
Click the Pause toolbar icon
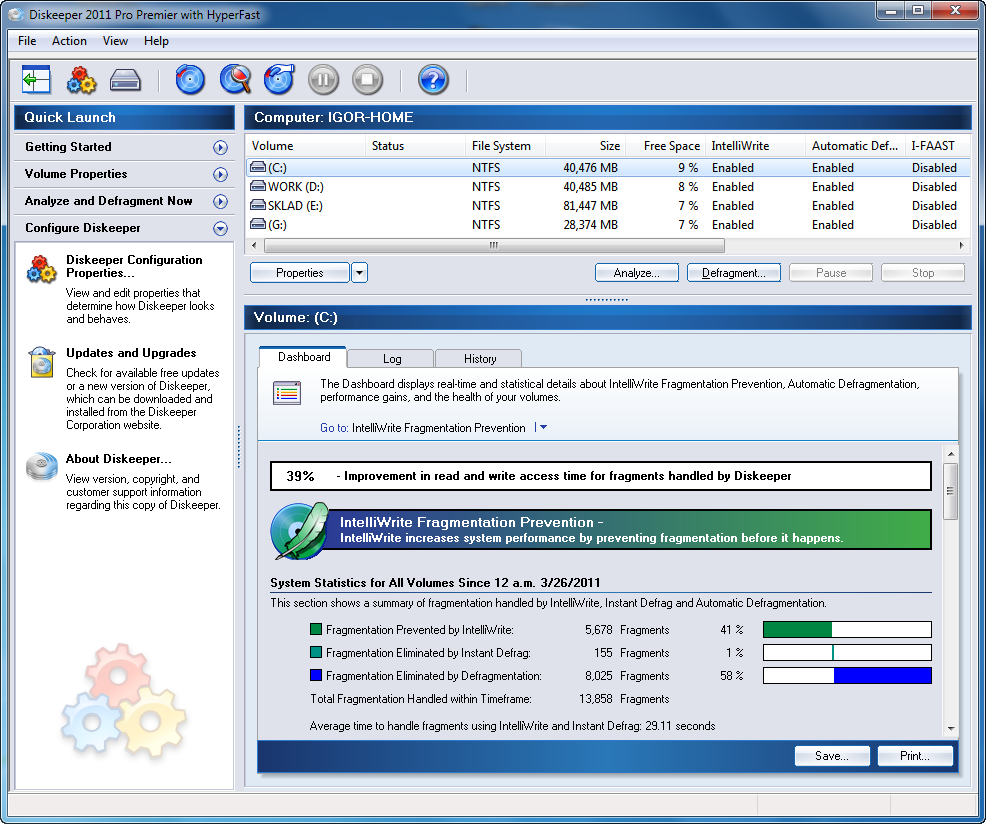323,80
